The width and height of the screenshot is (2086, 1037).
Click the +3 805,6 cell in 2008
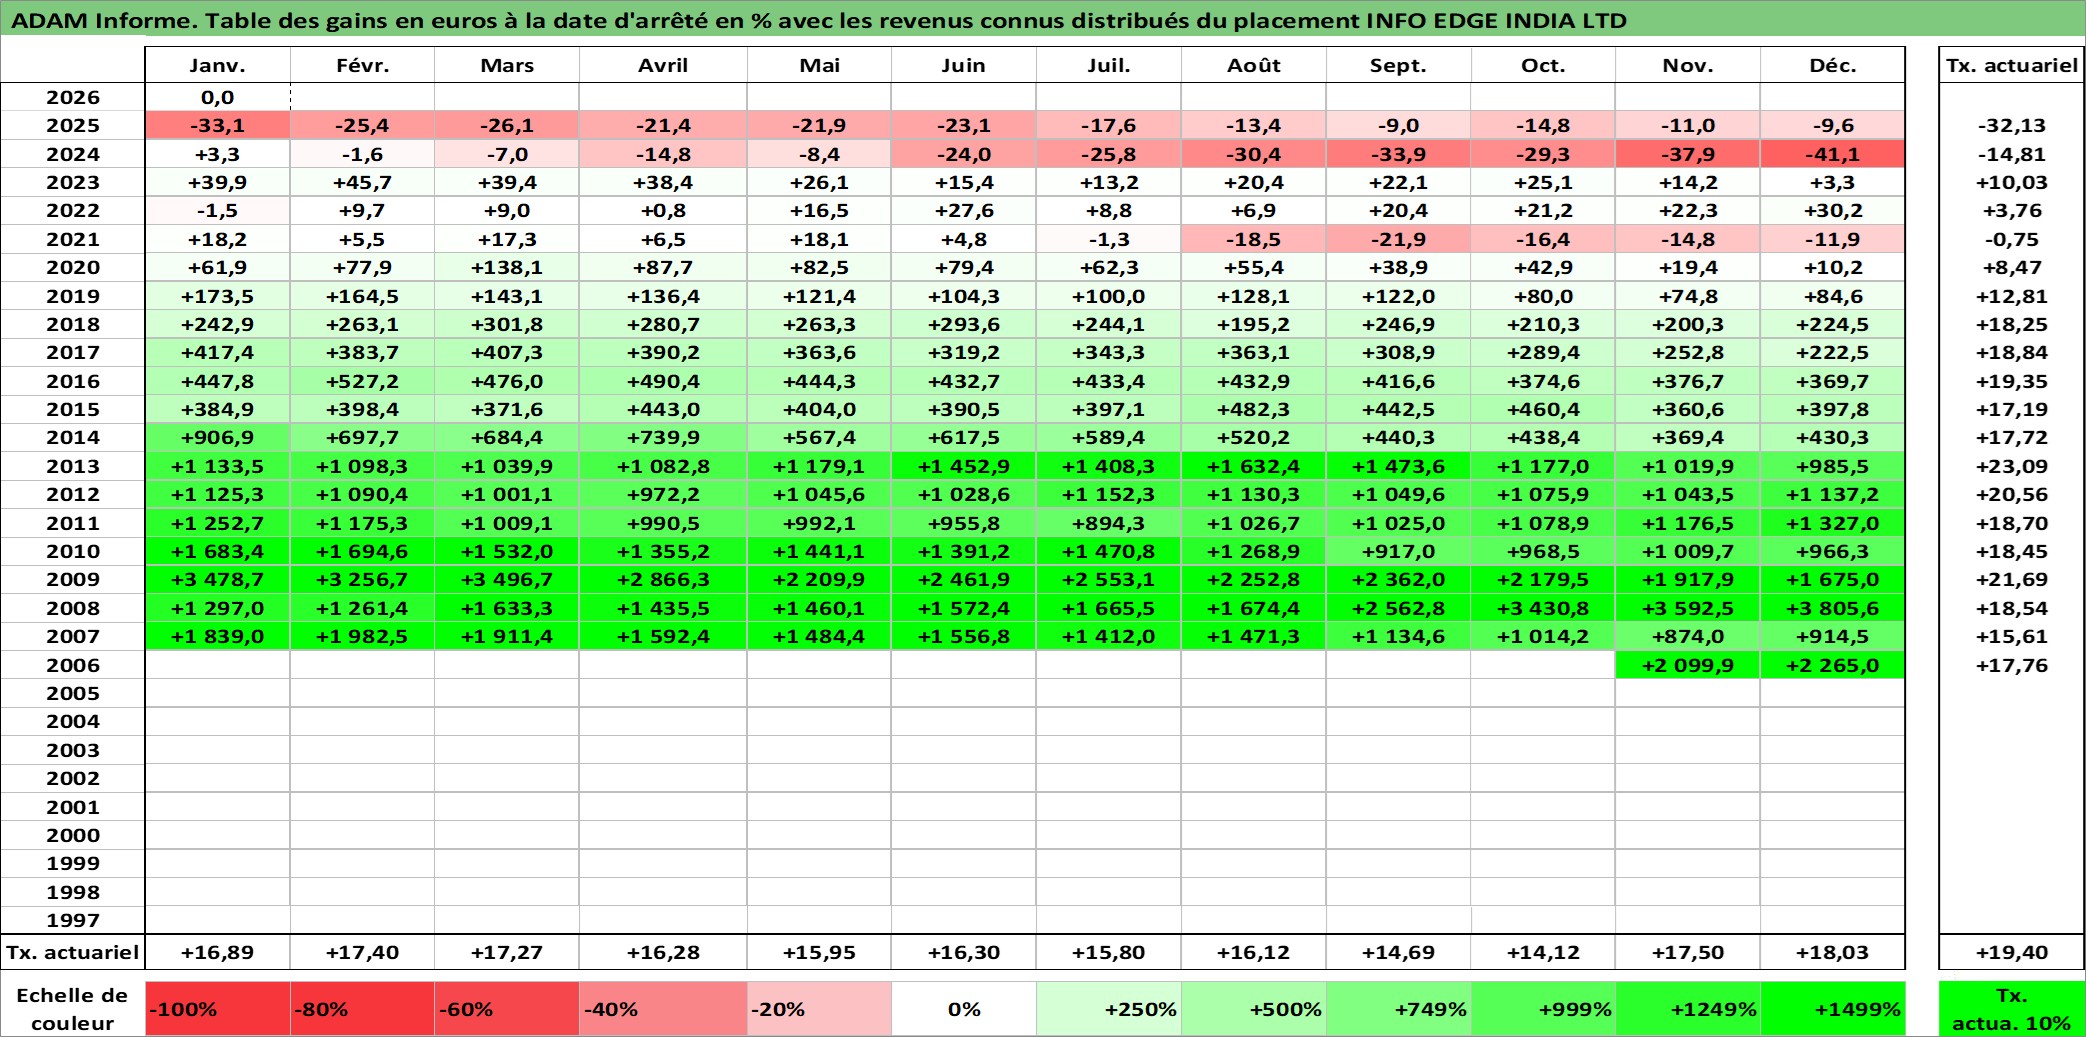coord(1833,608)
